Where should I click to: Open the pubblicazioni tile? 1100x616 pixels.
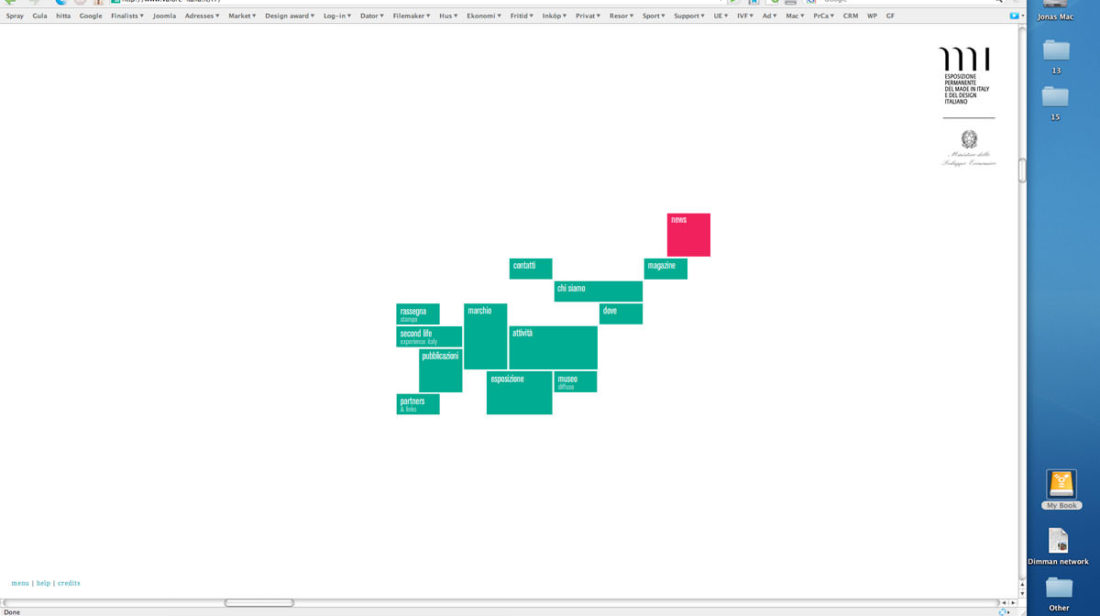pyautogui.click(x=441, y=370)
